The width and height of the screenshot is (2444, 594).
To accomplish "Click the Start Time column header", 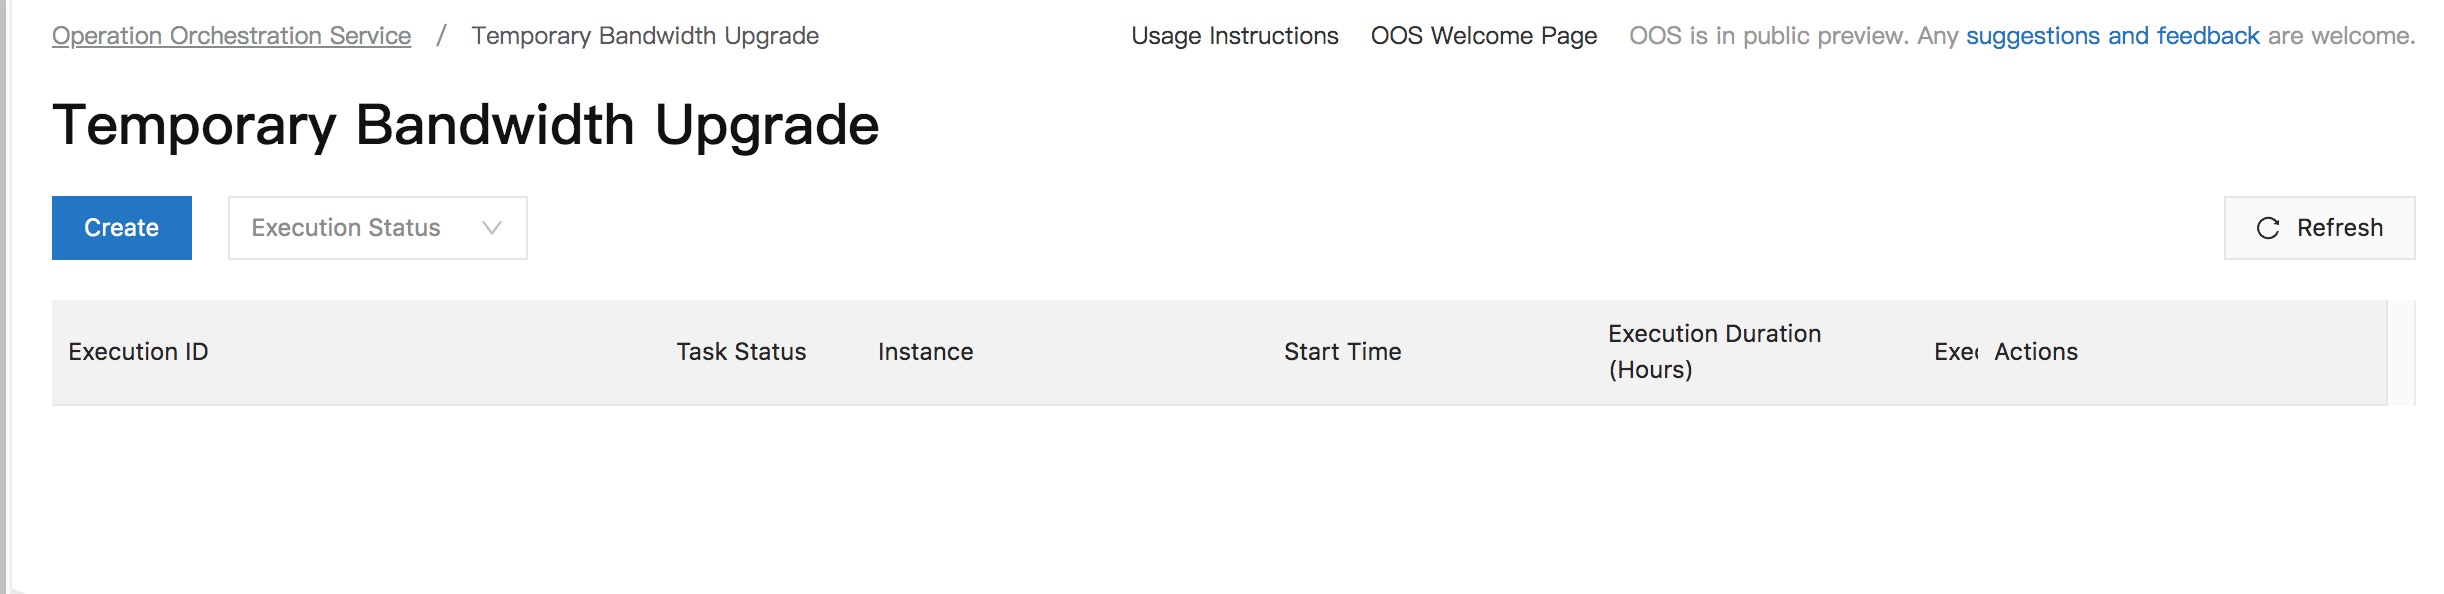I will point(1343,352).
